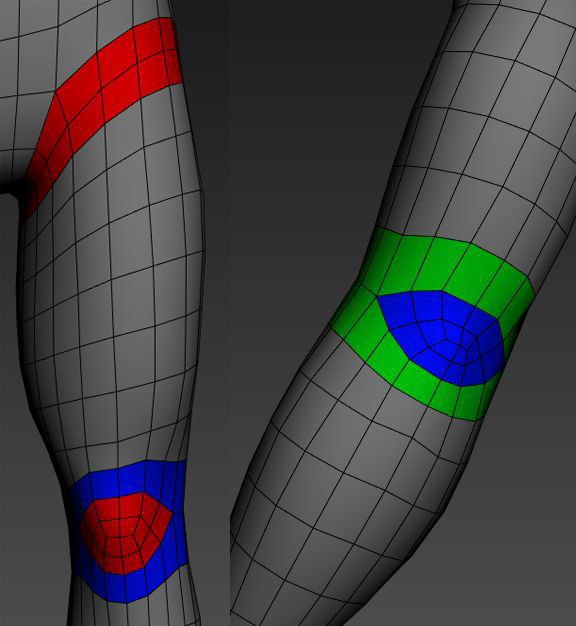
Task: Pick the blue elbow polygroup patch
Action: pos(441,337)
